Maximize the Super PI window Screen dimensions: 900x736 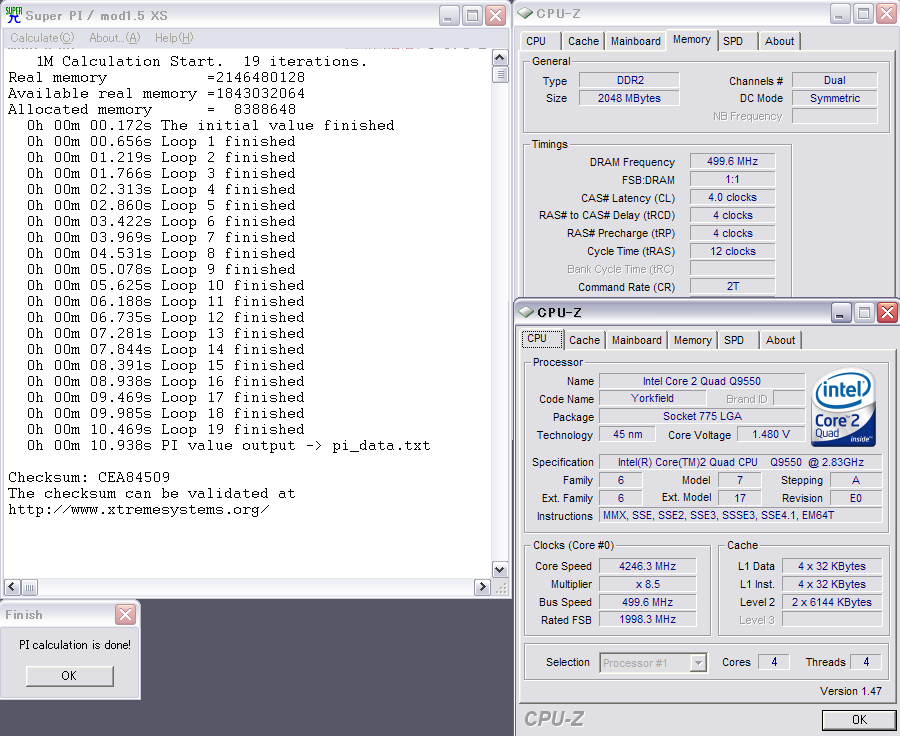(x=472, y=16)
